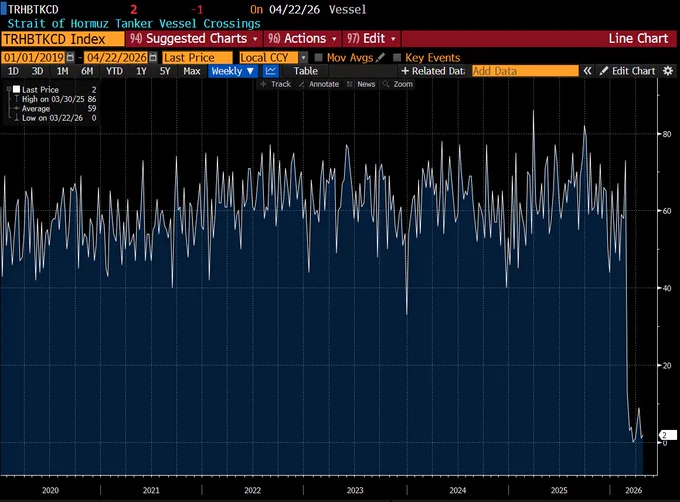
Task: Open the Edit dropdown menu
Action: pyautogui.click(x=371, y=39)
